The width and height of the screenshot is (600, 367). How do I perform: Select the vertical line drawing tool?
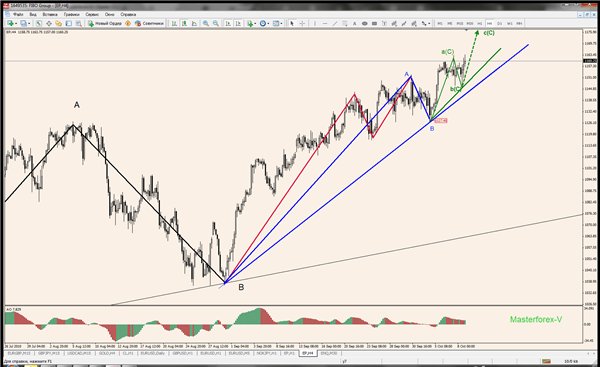(315, 23)
